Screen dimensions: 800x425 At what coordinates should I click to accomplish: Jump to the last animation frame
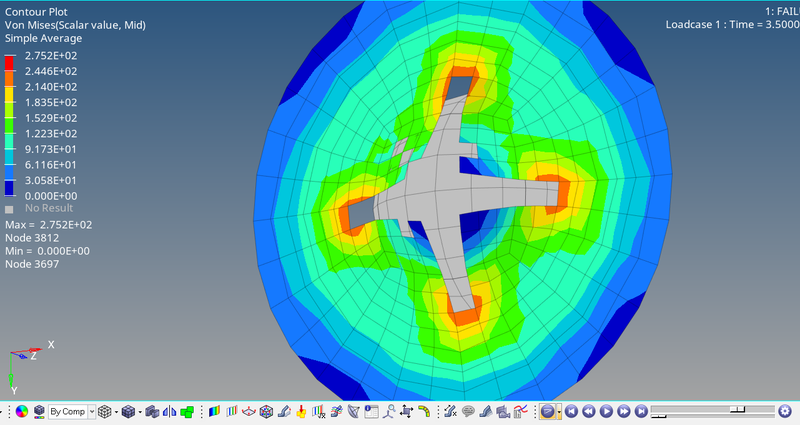(x=641, y=411)
